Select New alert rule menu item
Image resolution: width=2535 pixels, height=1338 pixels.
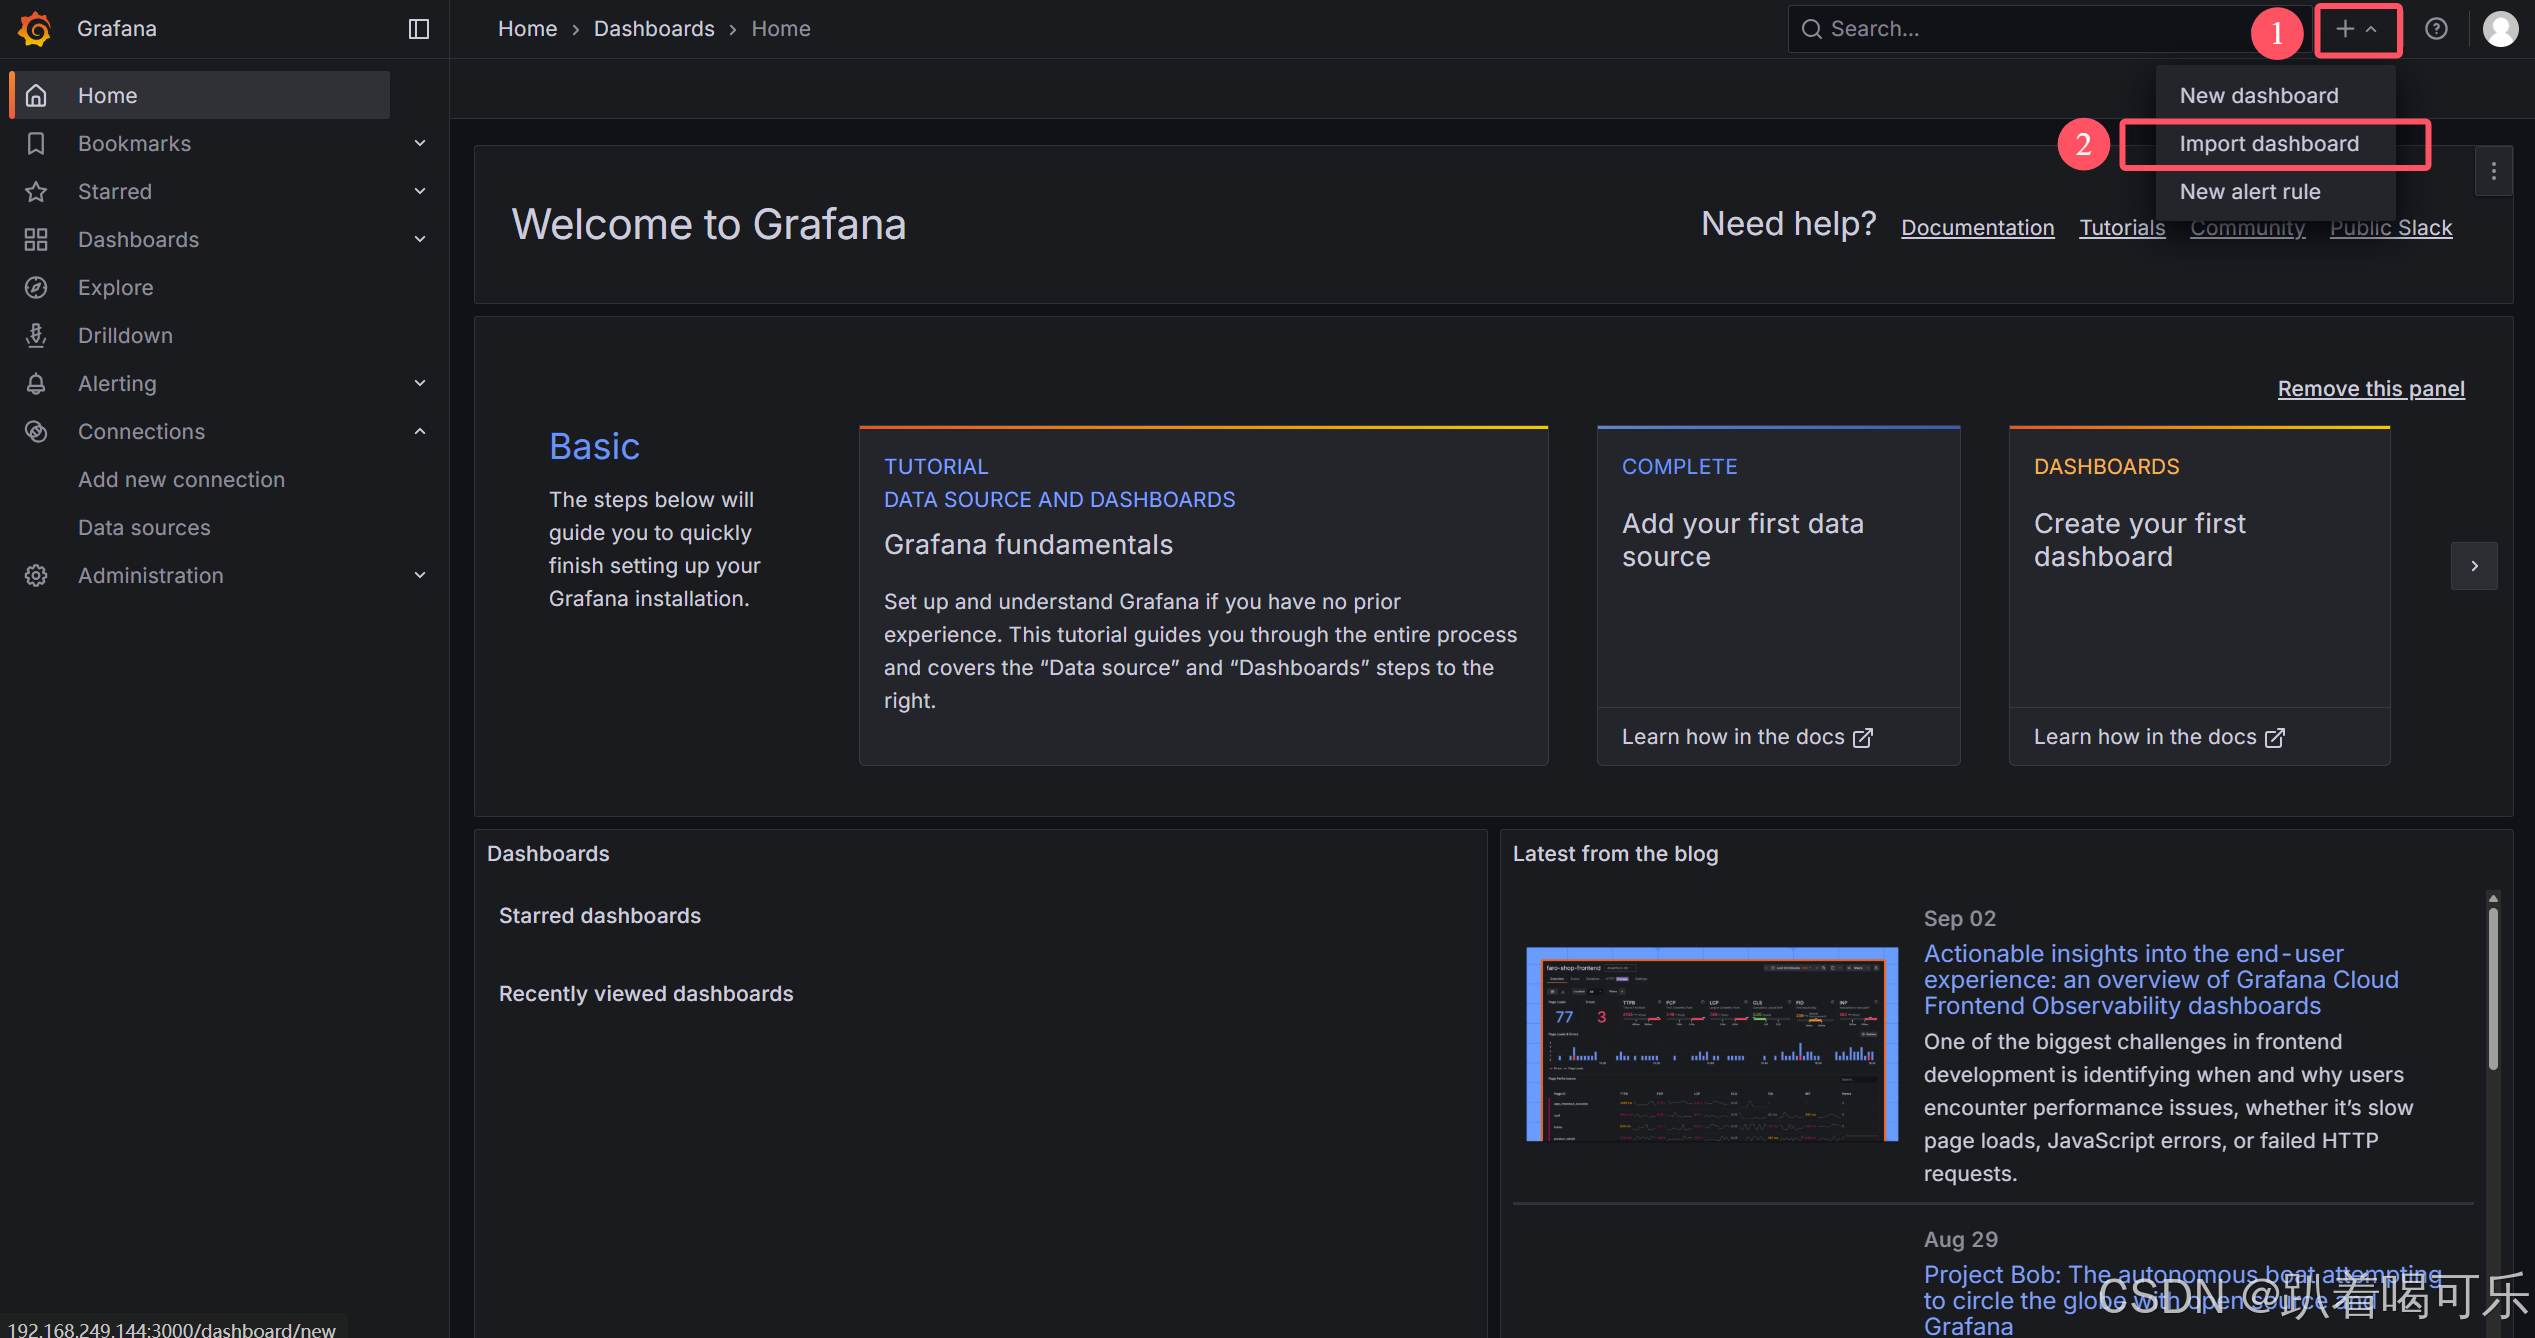(2275, 191)
